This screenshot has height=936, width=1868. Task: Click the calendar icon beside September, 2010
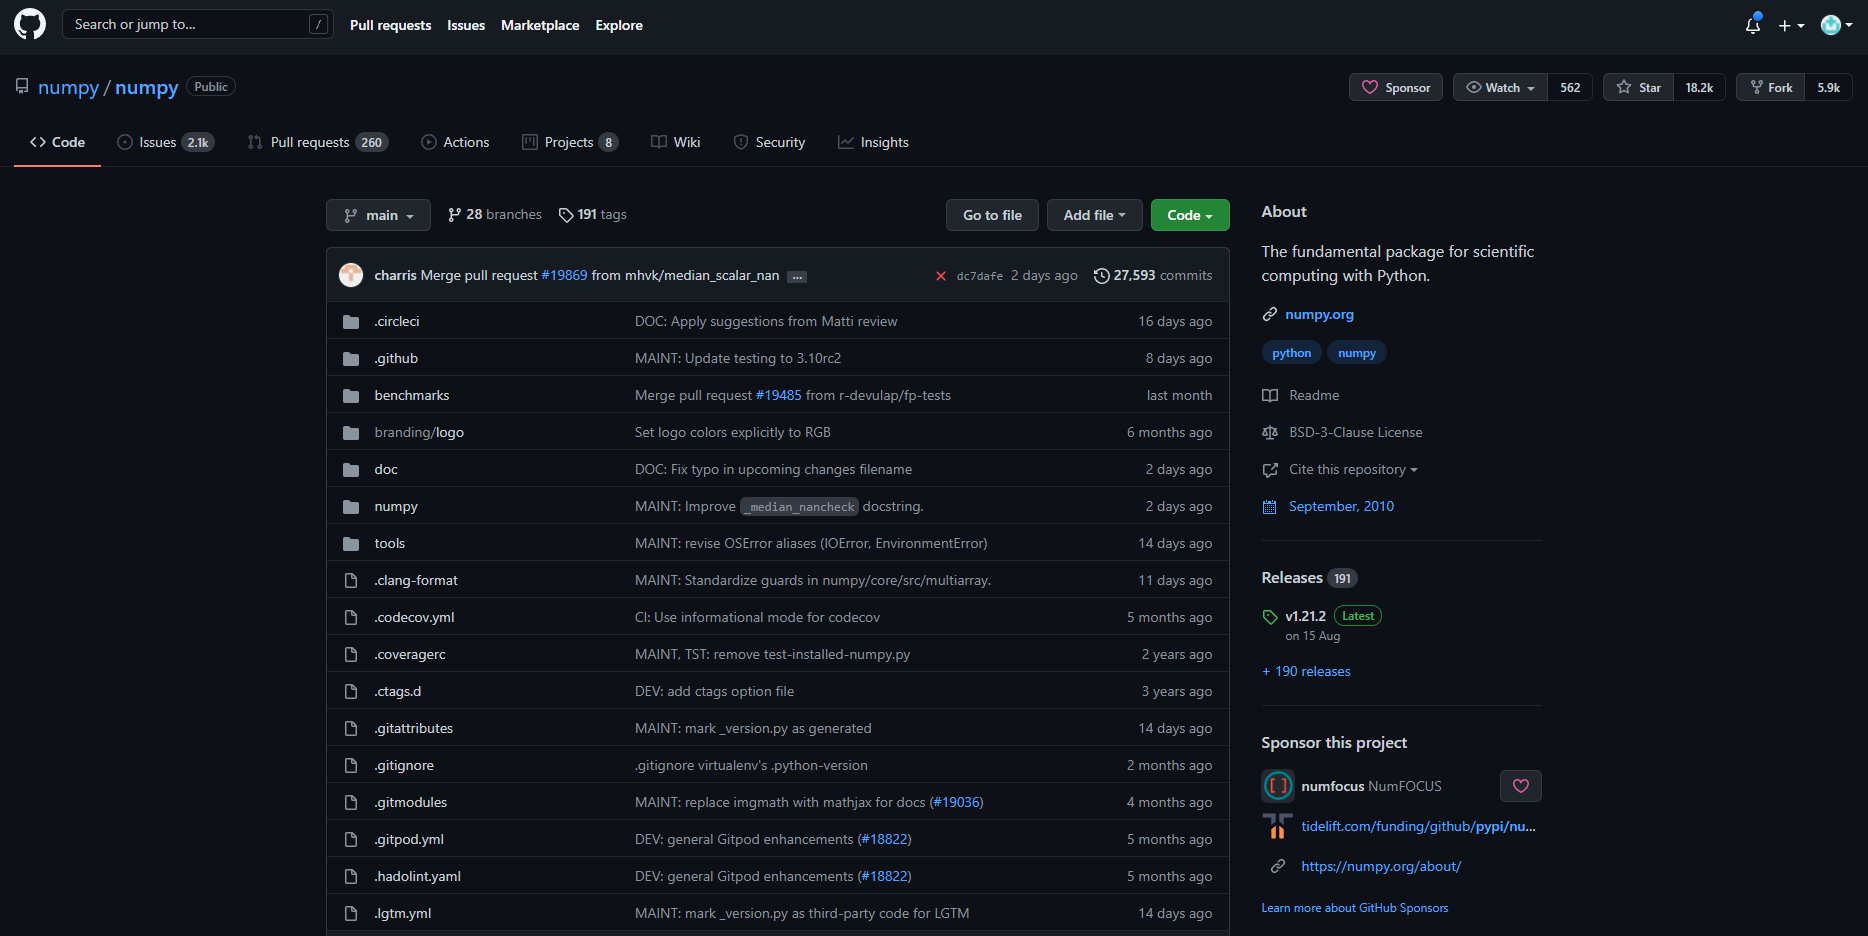click(x=1270, y=507)
